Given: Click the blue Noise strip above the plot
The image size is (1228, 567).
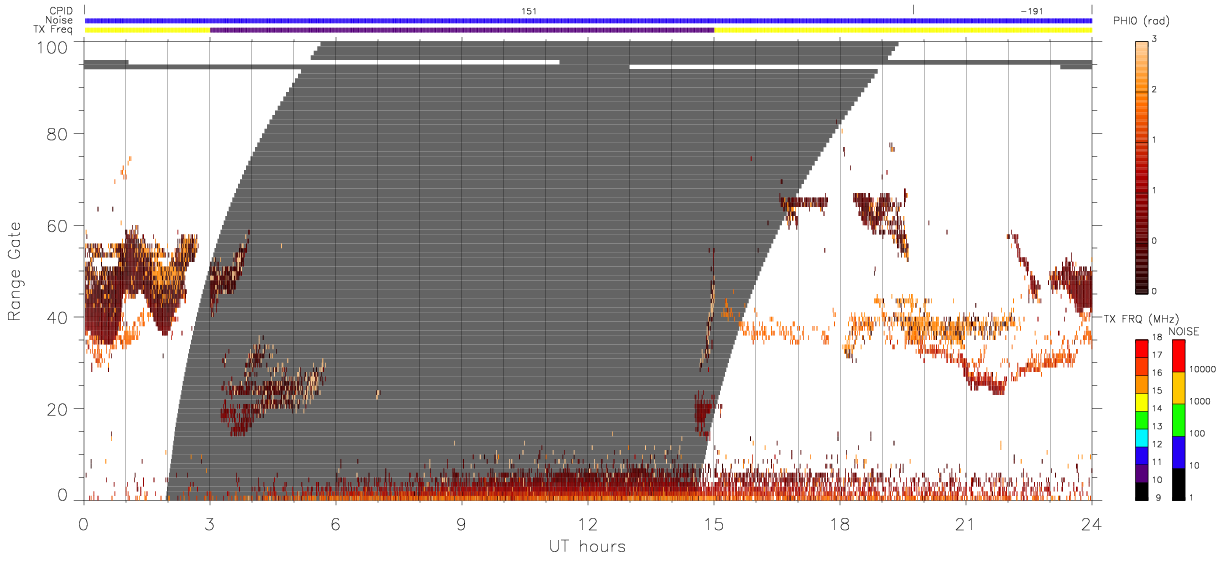Looking at the screenshot, I should (588, 20).
